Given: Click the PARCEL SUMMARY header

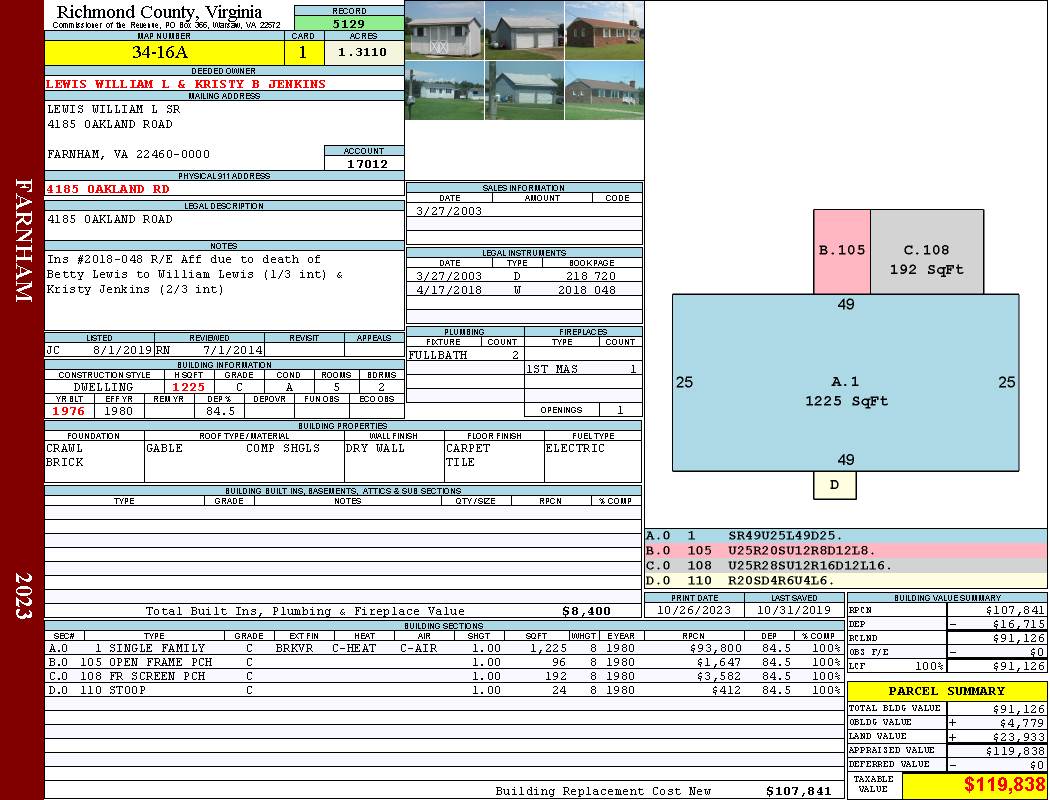Looking at the screenshot, I should (946, 691).
